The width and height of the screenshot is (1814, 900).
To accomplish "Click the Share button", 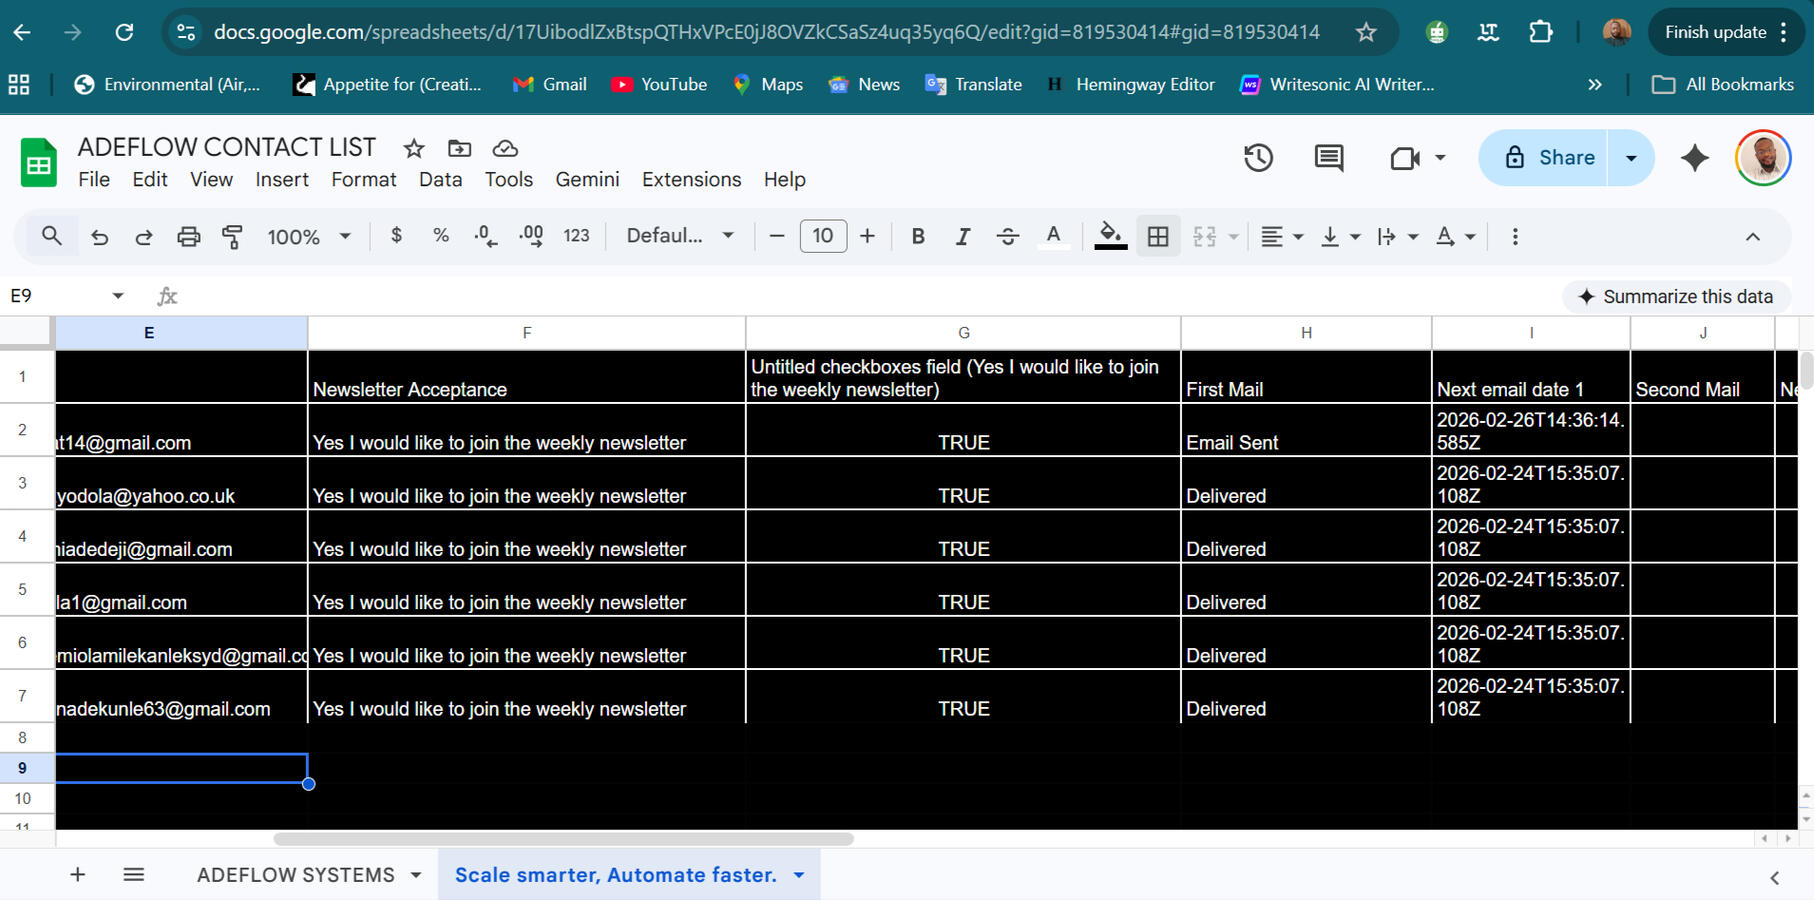I will tap(1555, 157).
